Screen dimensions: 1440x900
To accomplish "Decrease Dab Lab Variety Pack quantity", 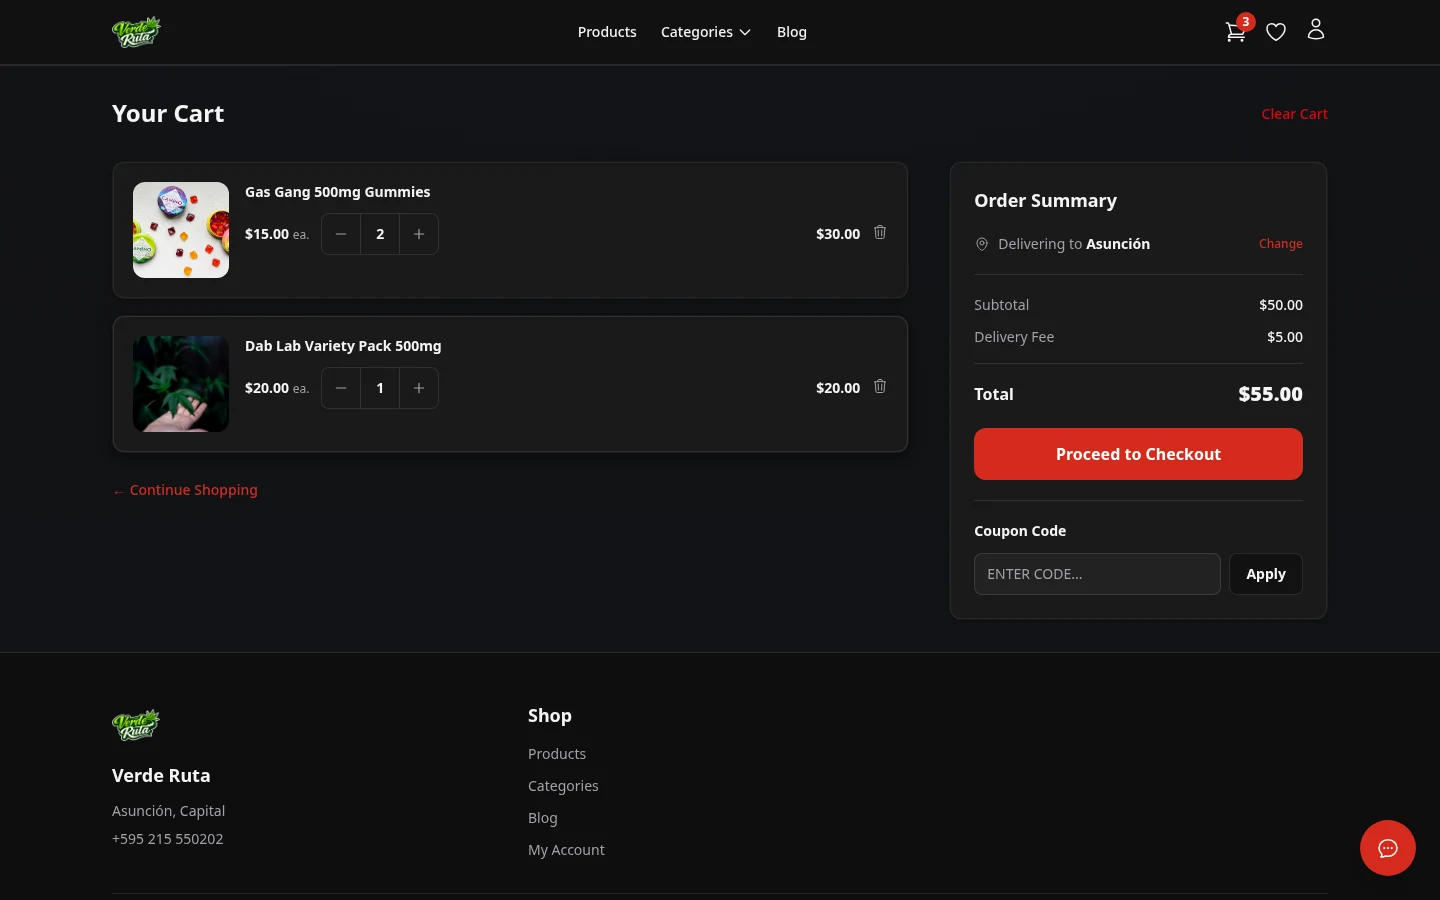I will click(341, 387).
